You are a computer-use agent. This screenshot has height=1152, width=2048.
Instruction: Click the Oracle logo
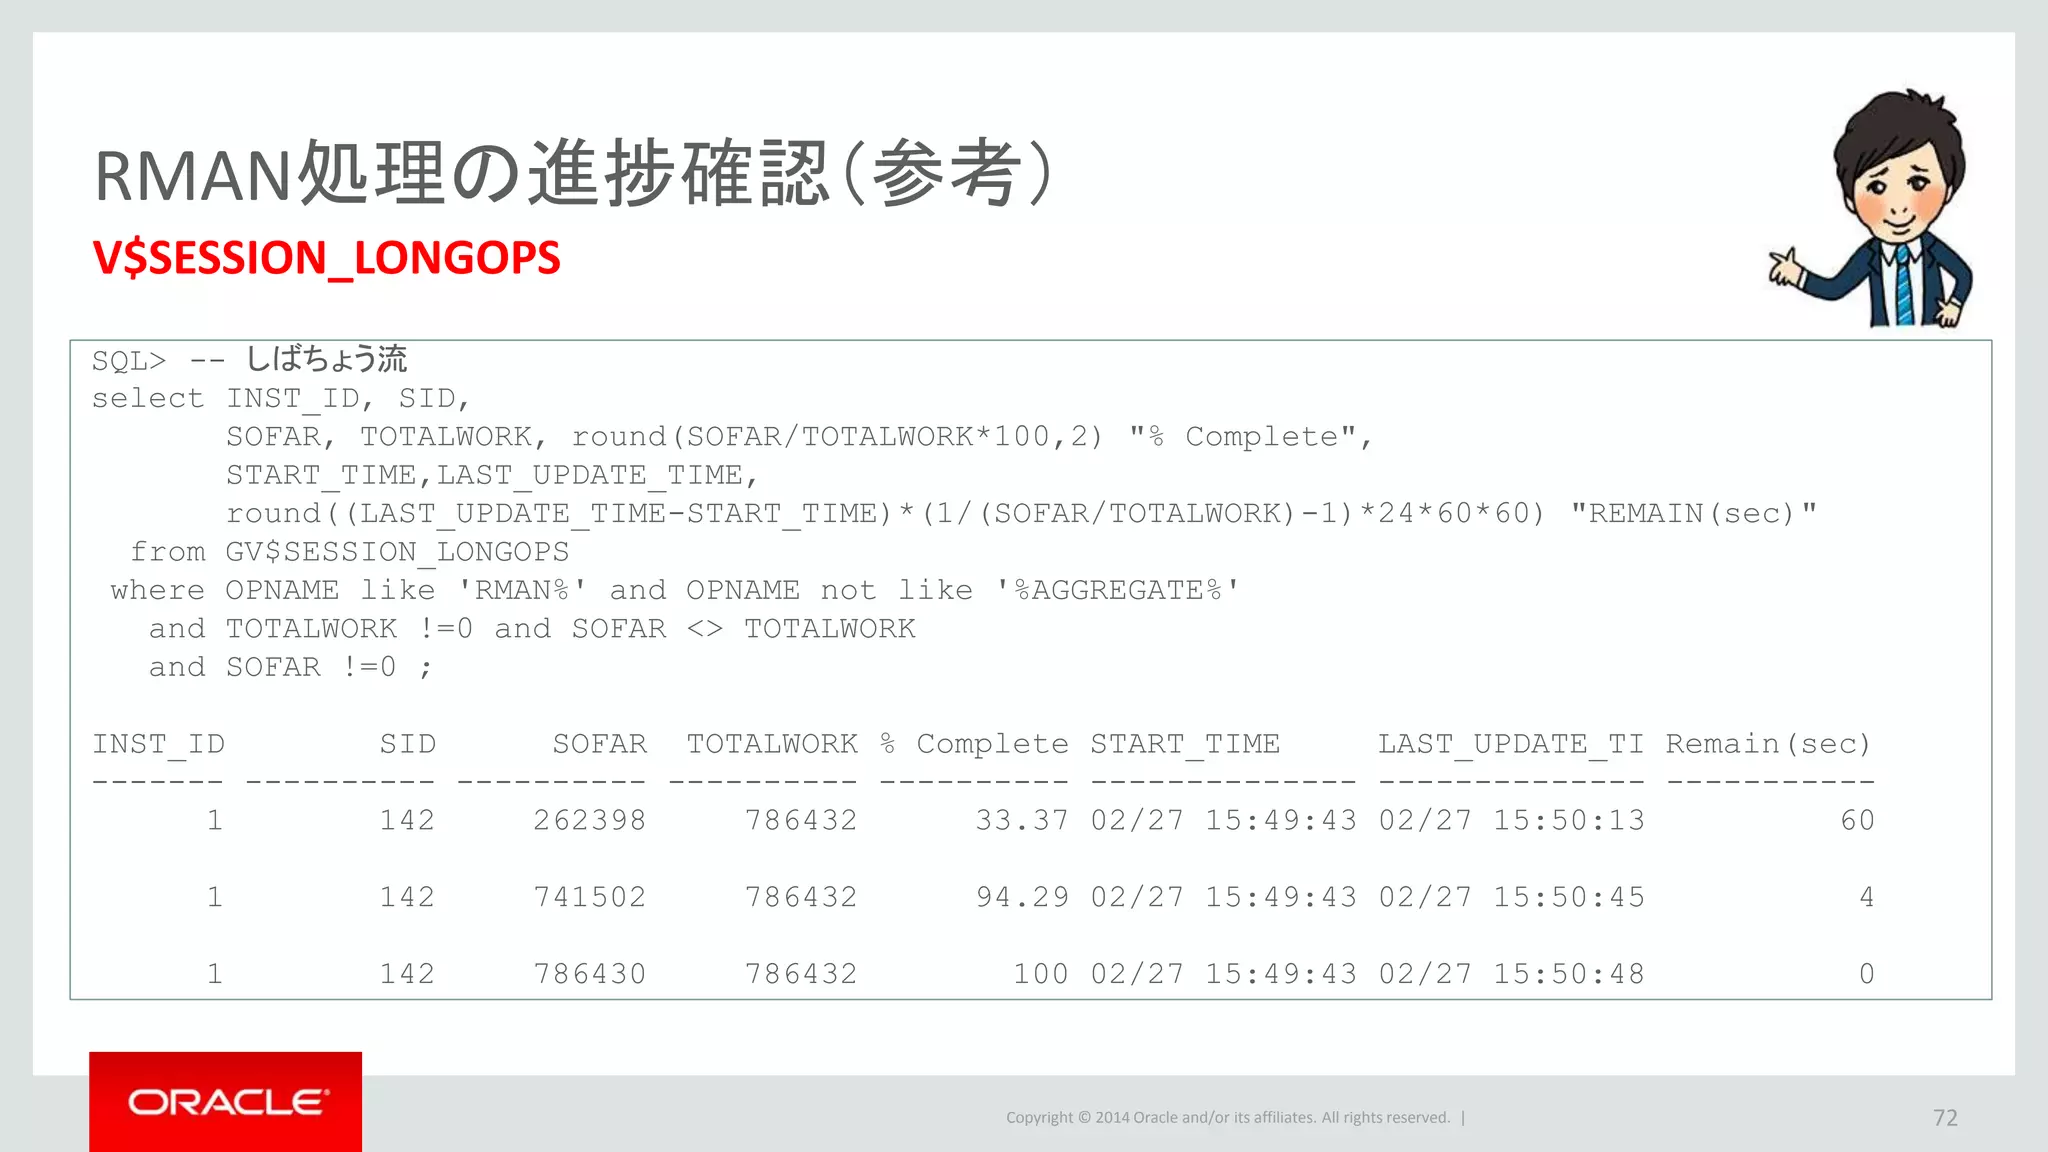226,1101
